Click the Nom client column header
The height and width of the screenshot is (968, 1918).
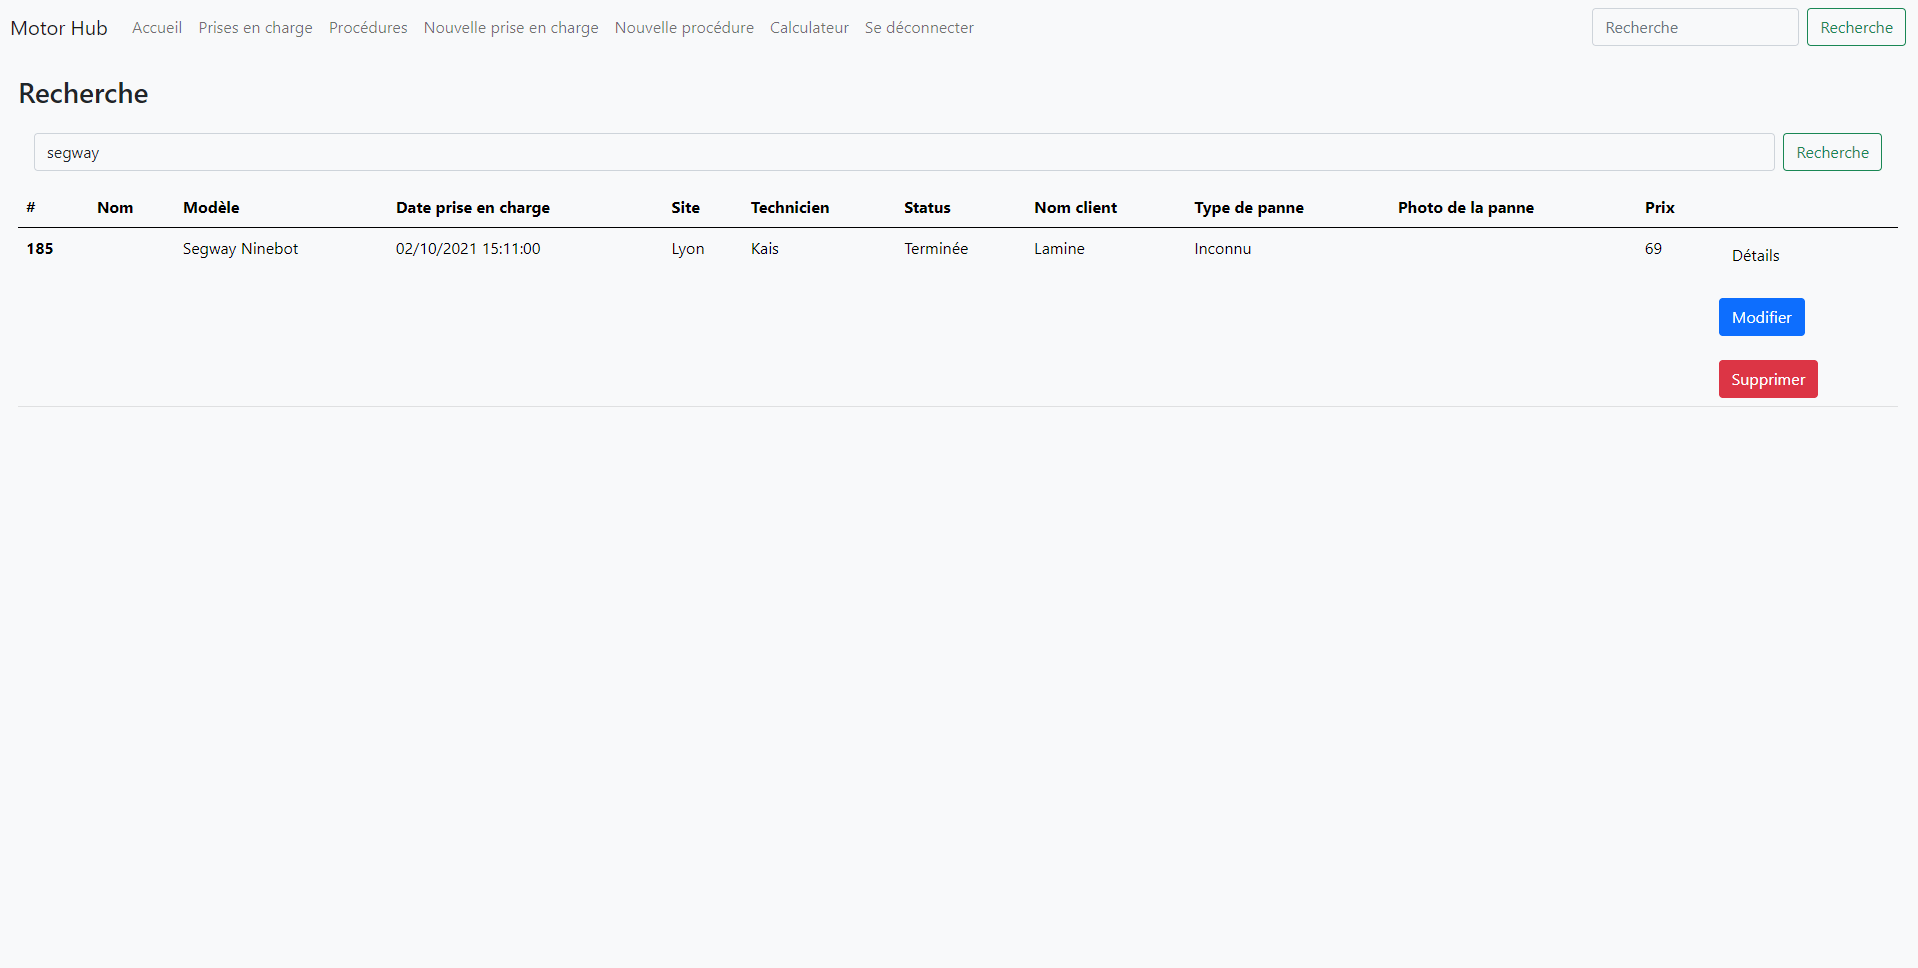point(1075,208)
